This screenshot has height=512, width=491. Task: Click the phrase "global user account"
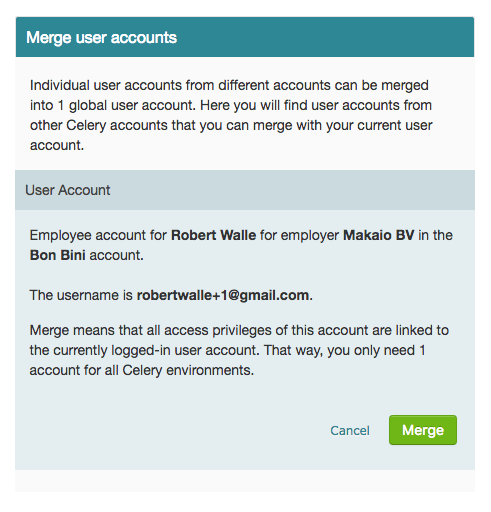click(132, 105)
